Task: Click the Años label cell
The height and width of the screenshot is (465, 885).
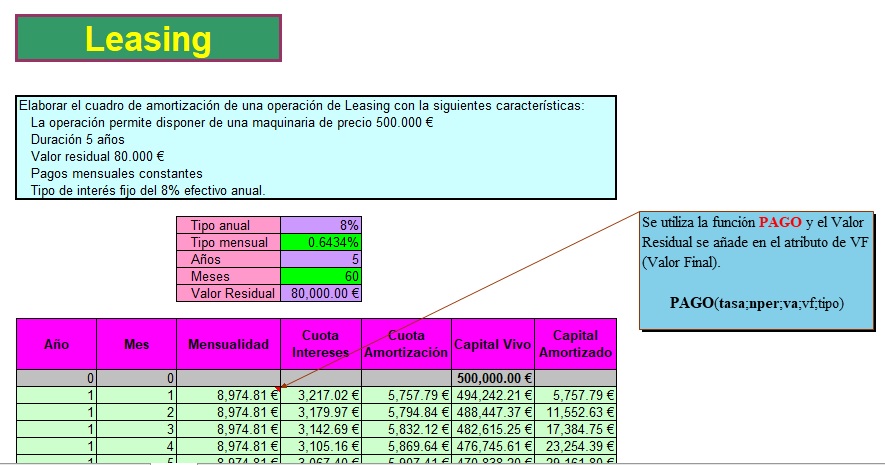Action: (x=229, y=259)
